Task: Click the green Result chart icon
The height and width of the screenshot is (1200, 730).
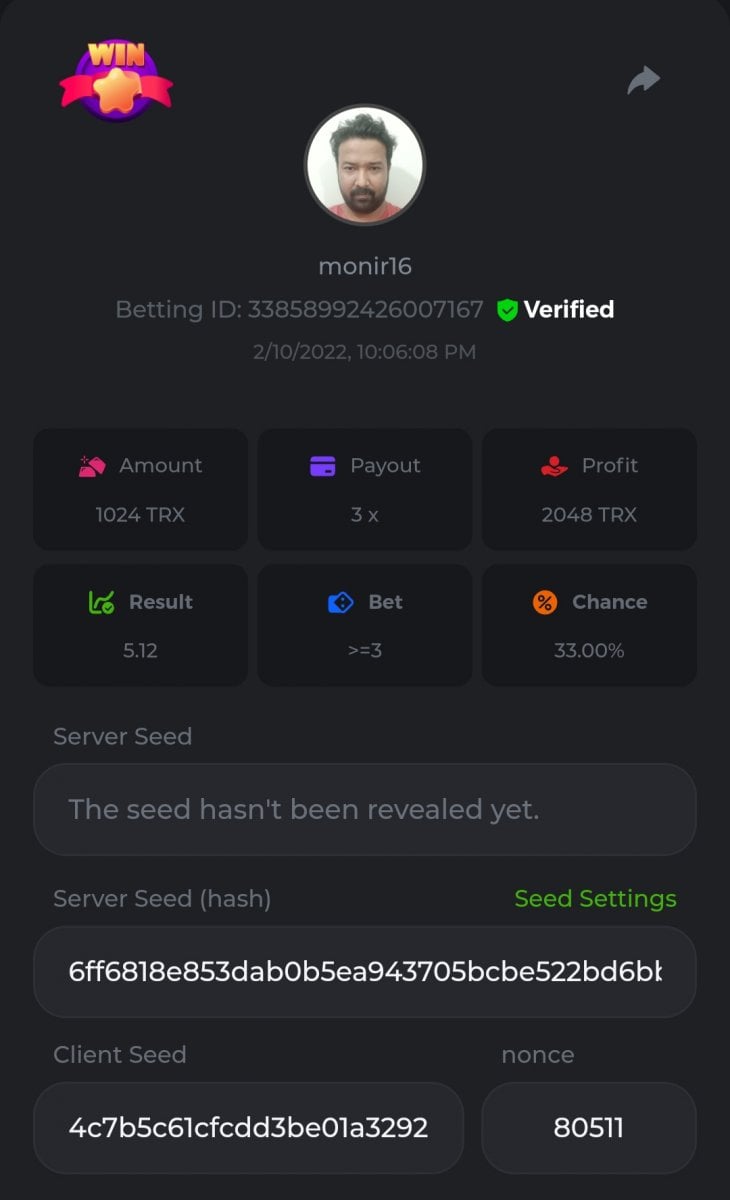Action: coord(101,602)
